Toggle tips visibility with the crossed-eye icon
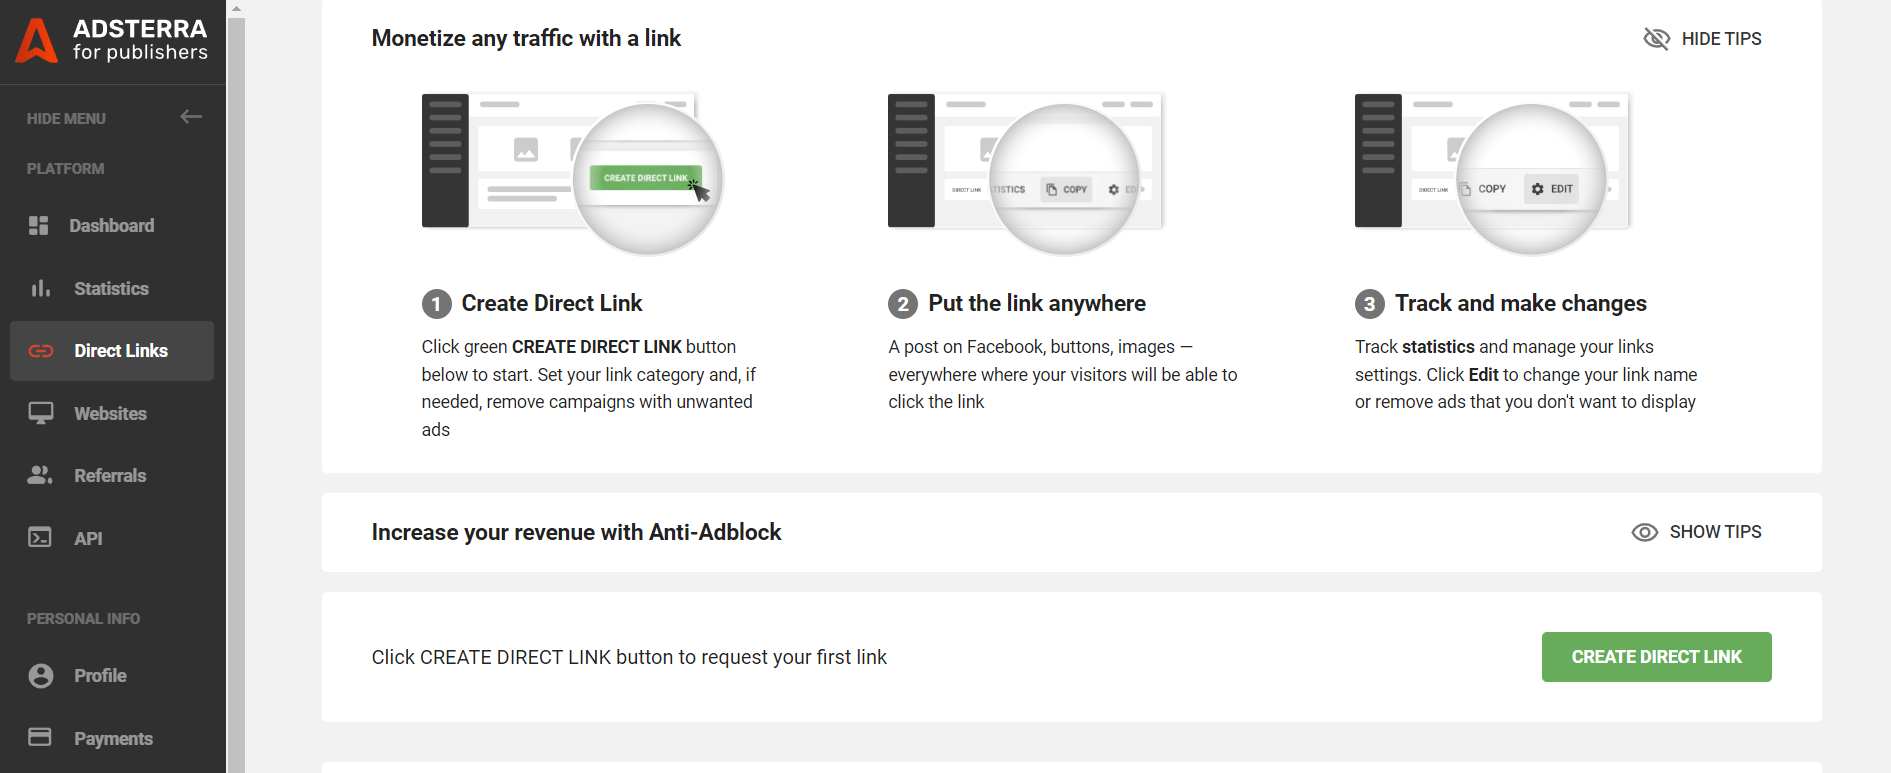 click(1657, 38)
